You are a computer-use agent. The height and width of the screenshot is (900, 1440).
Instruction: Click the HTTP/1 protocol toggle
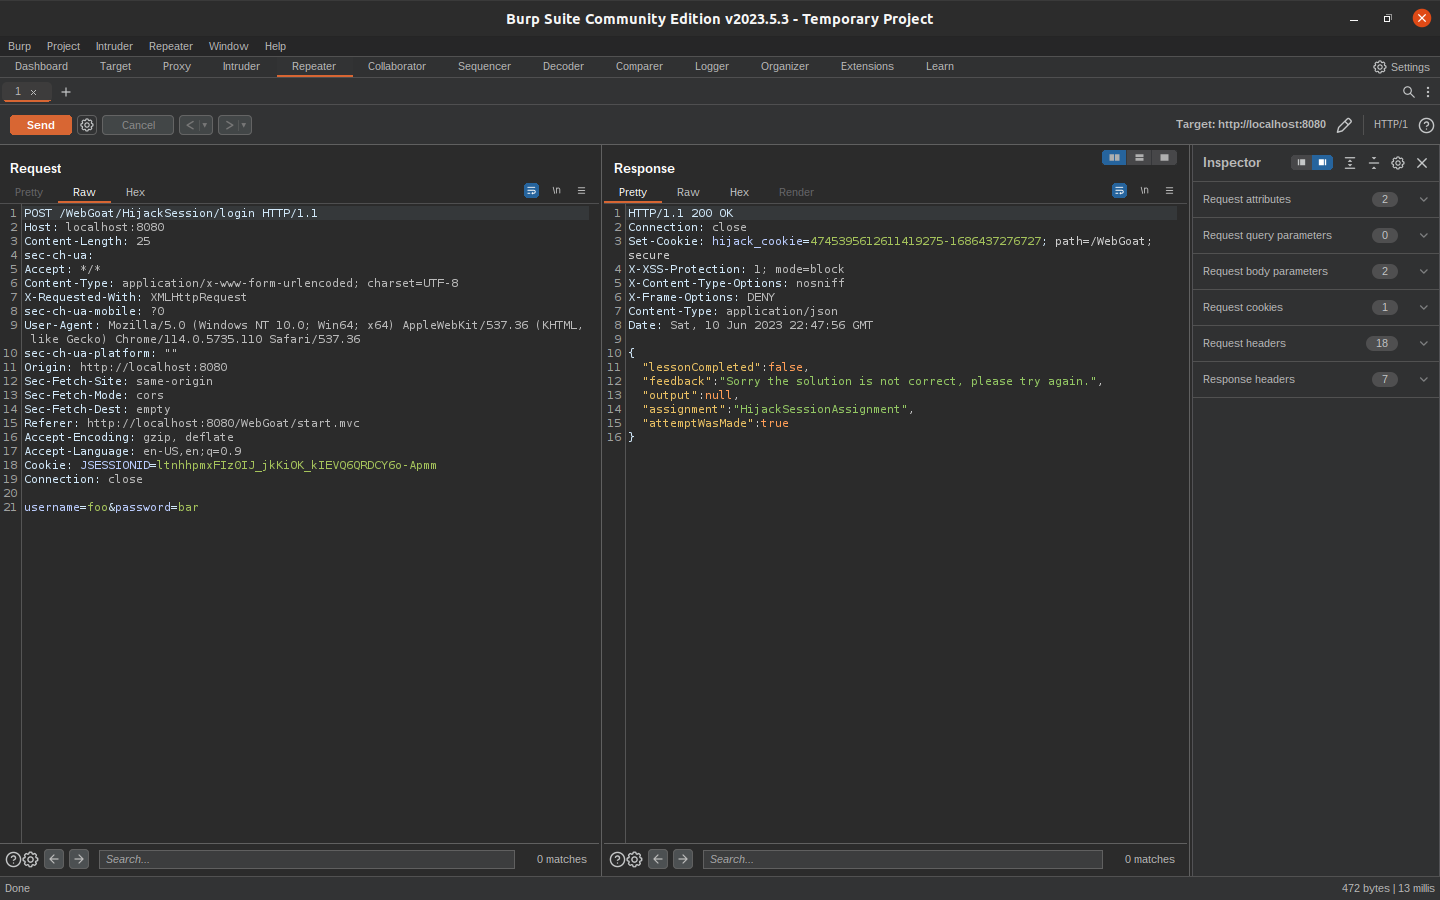coord(1390,125)
